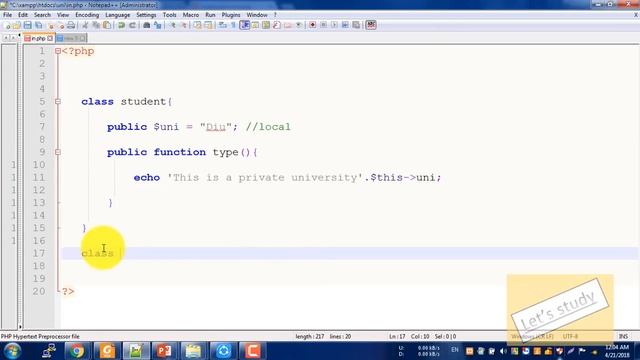Screen dimensions: 640x360
Task: Collapse the <?php block fold marker on line 1
Action: (58, 51)
